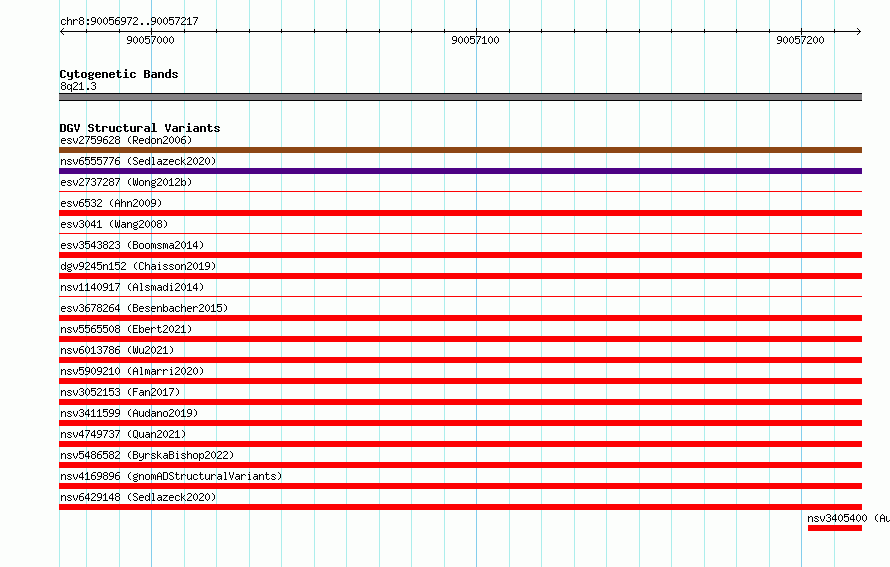Click nsv5909210 (Almarri2020) variant label
890x567 pixels.
click(x=132, y=371)
